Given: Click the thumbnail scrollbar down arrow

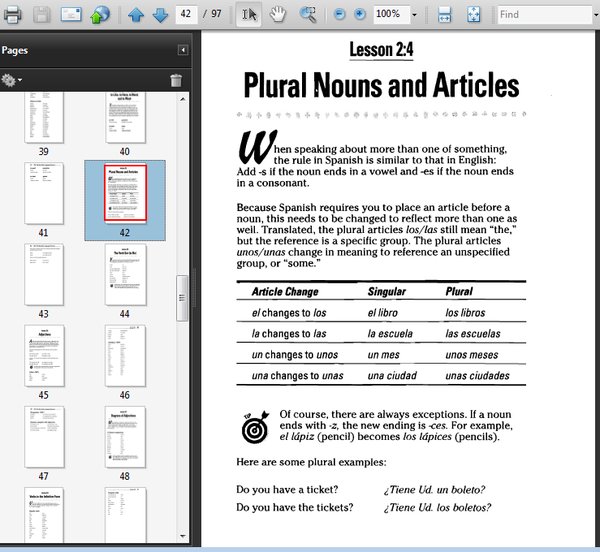Looking at the screenshot, I should coord(183,536).
